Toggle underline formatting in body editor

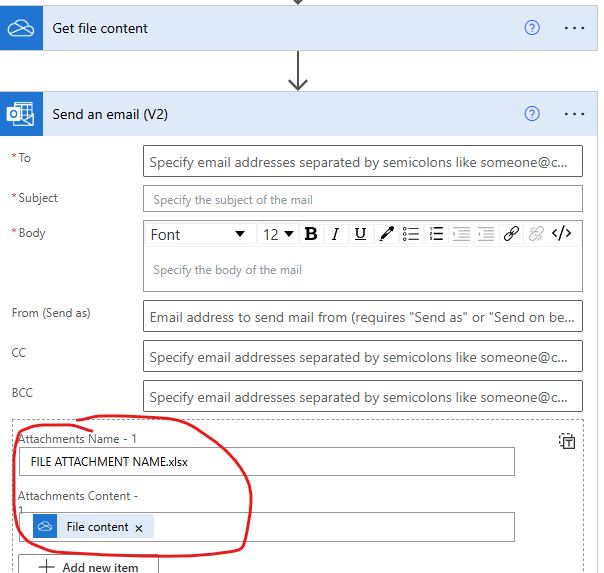[360, 234]
